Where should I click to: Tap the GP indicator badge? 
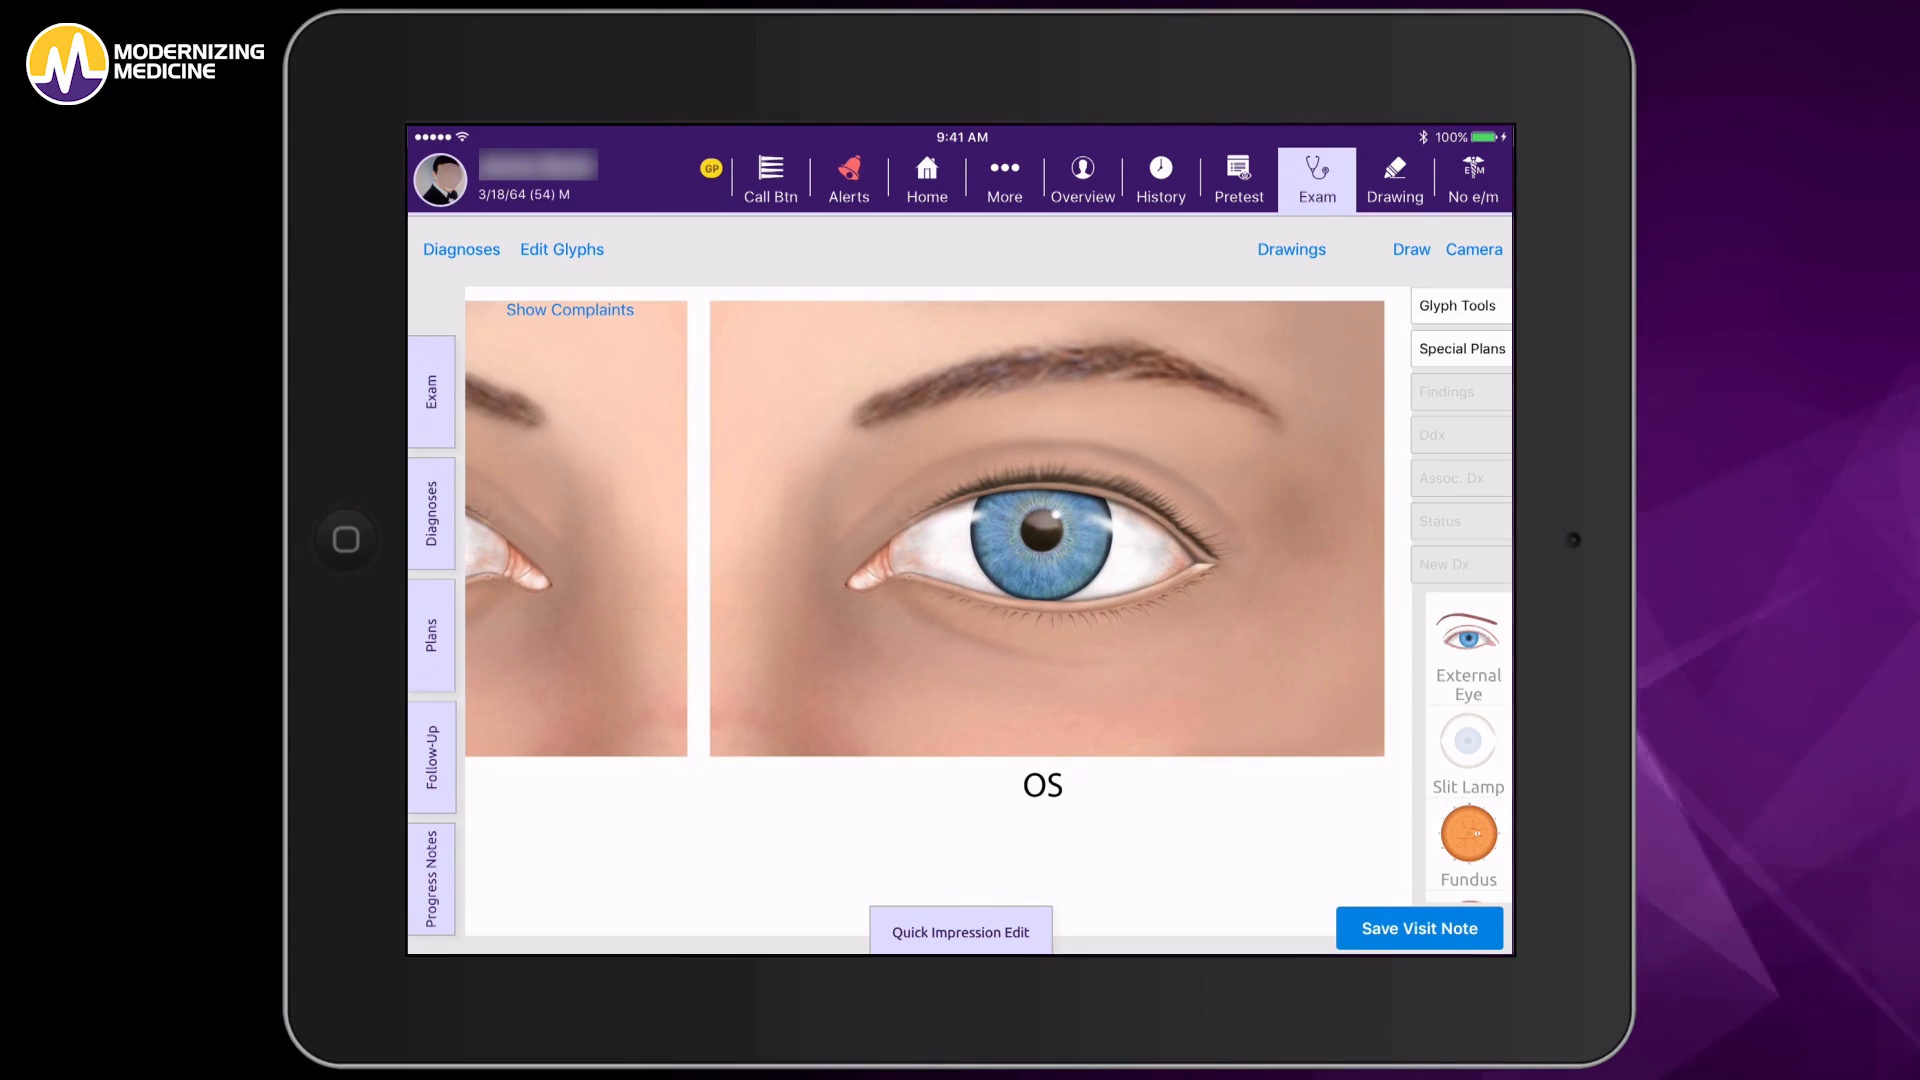[711, 168]
